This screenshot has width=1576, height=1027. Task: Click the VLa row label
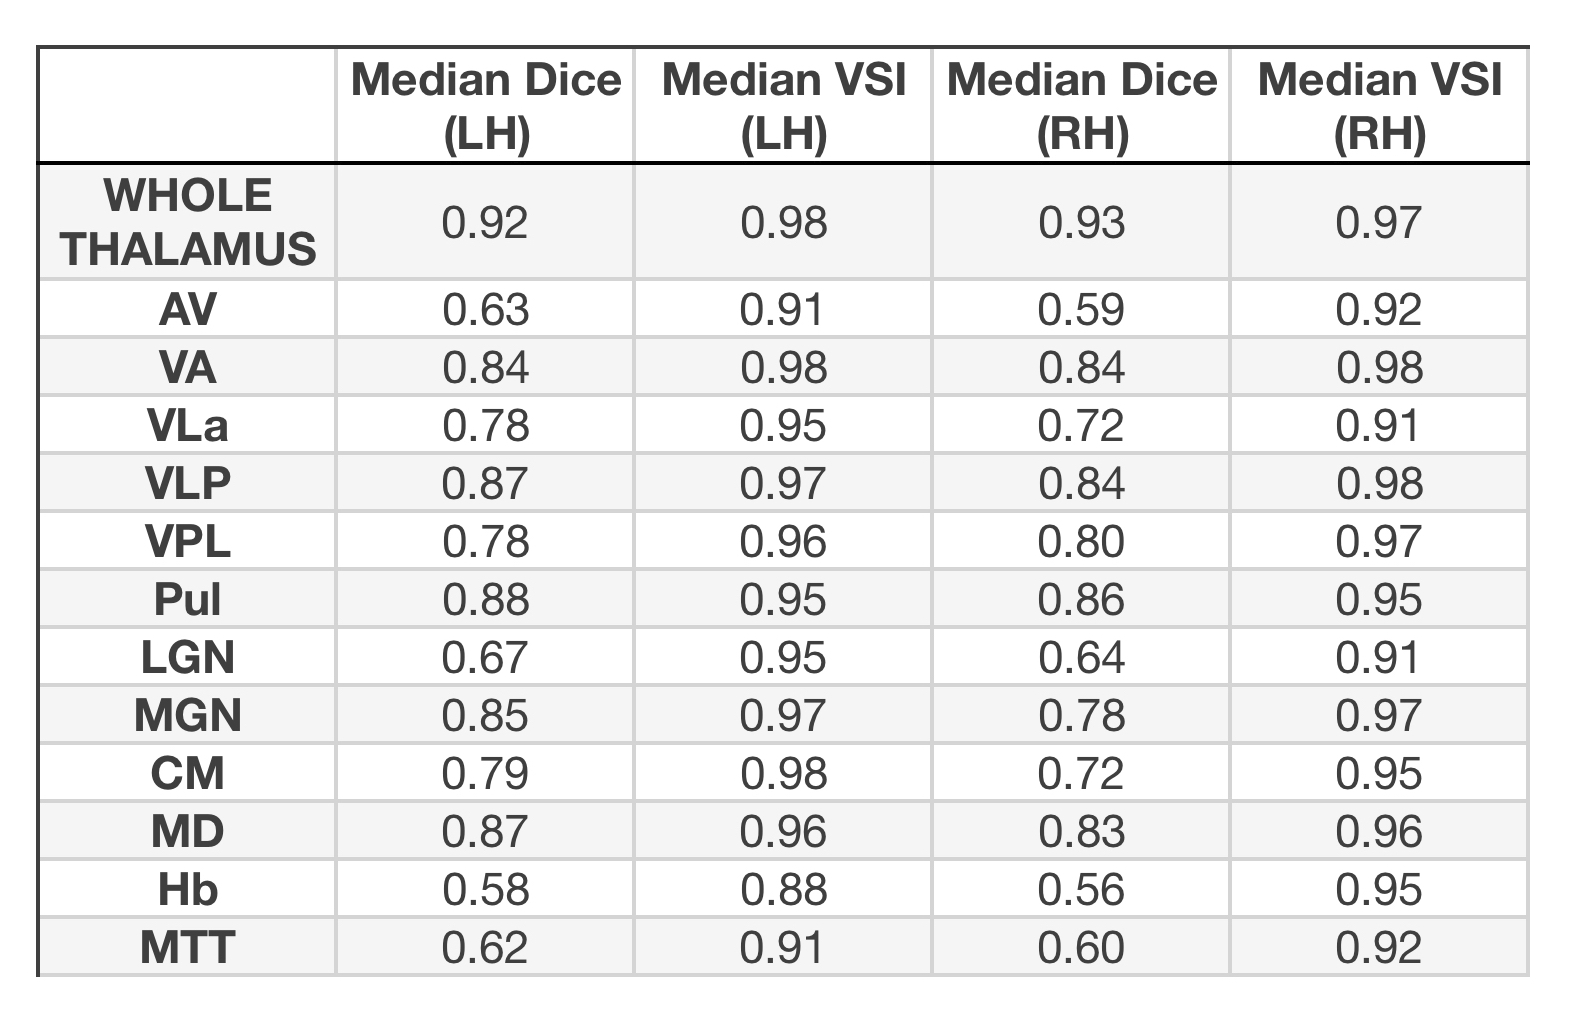(x=188, y=426)
